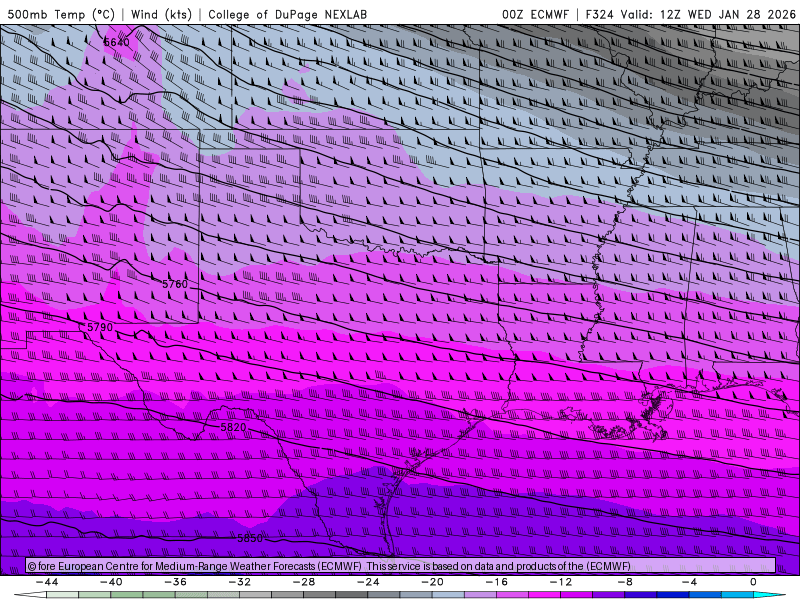
Task: Click the ECMWF copyright notice banner
Action: click(x=401, y=566)
